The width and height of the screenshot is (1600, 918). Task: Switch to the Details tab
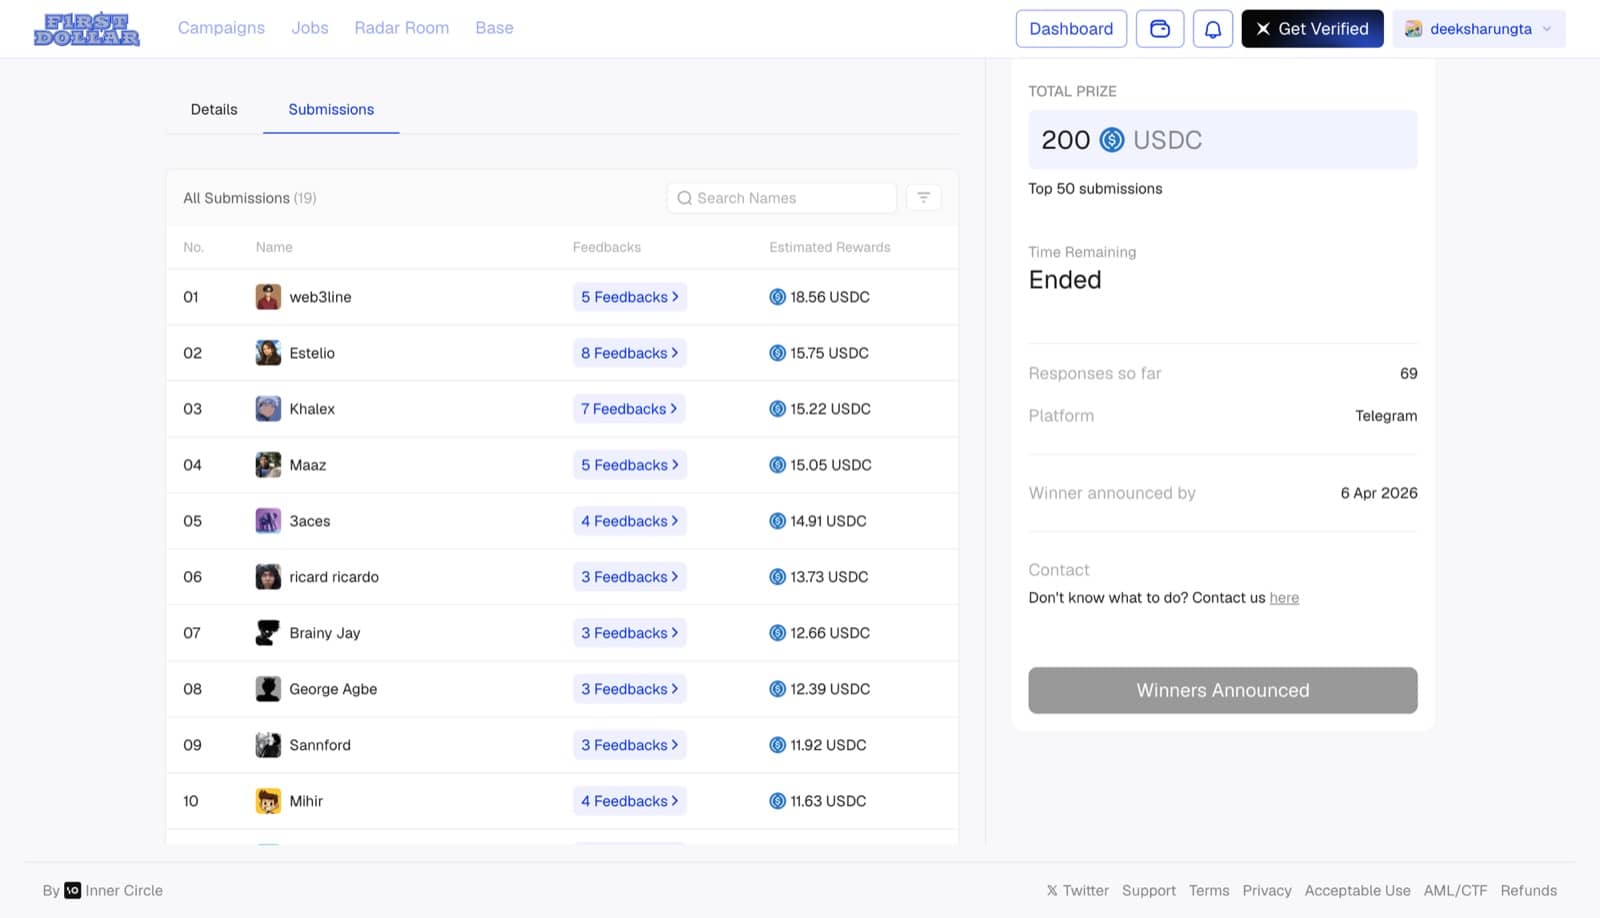214,109
